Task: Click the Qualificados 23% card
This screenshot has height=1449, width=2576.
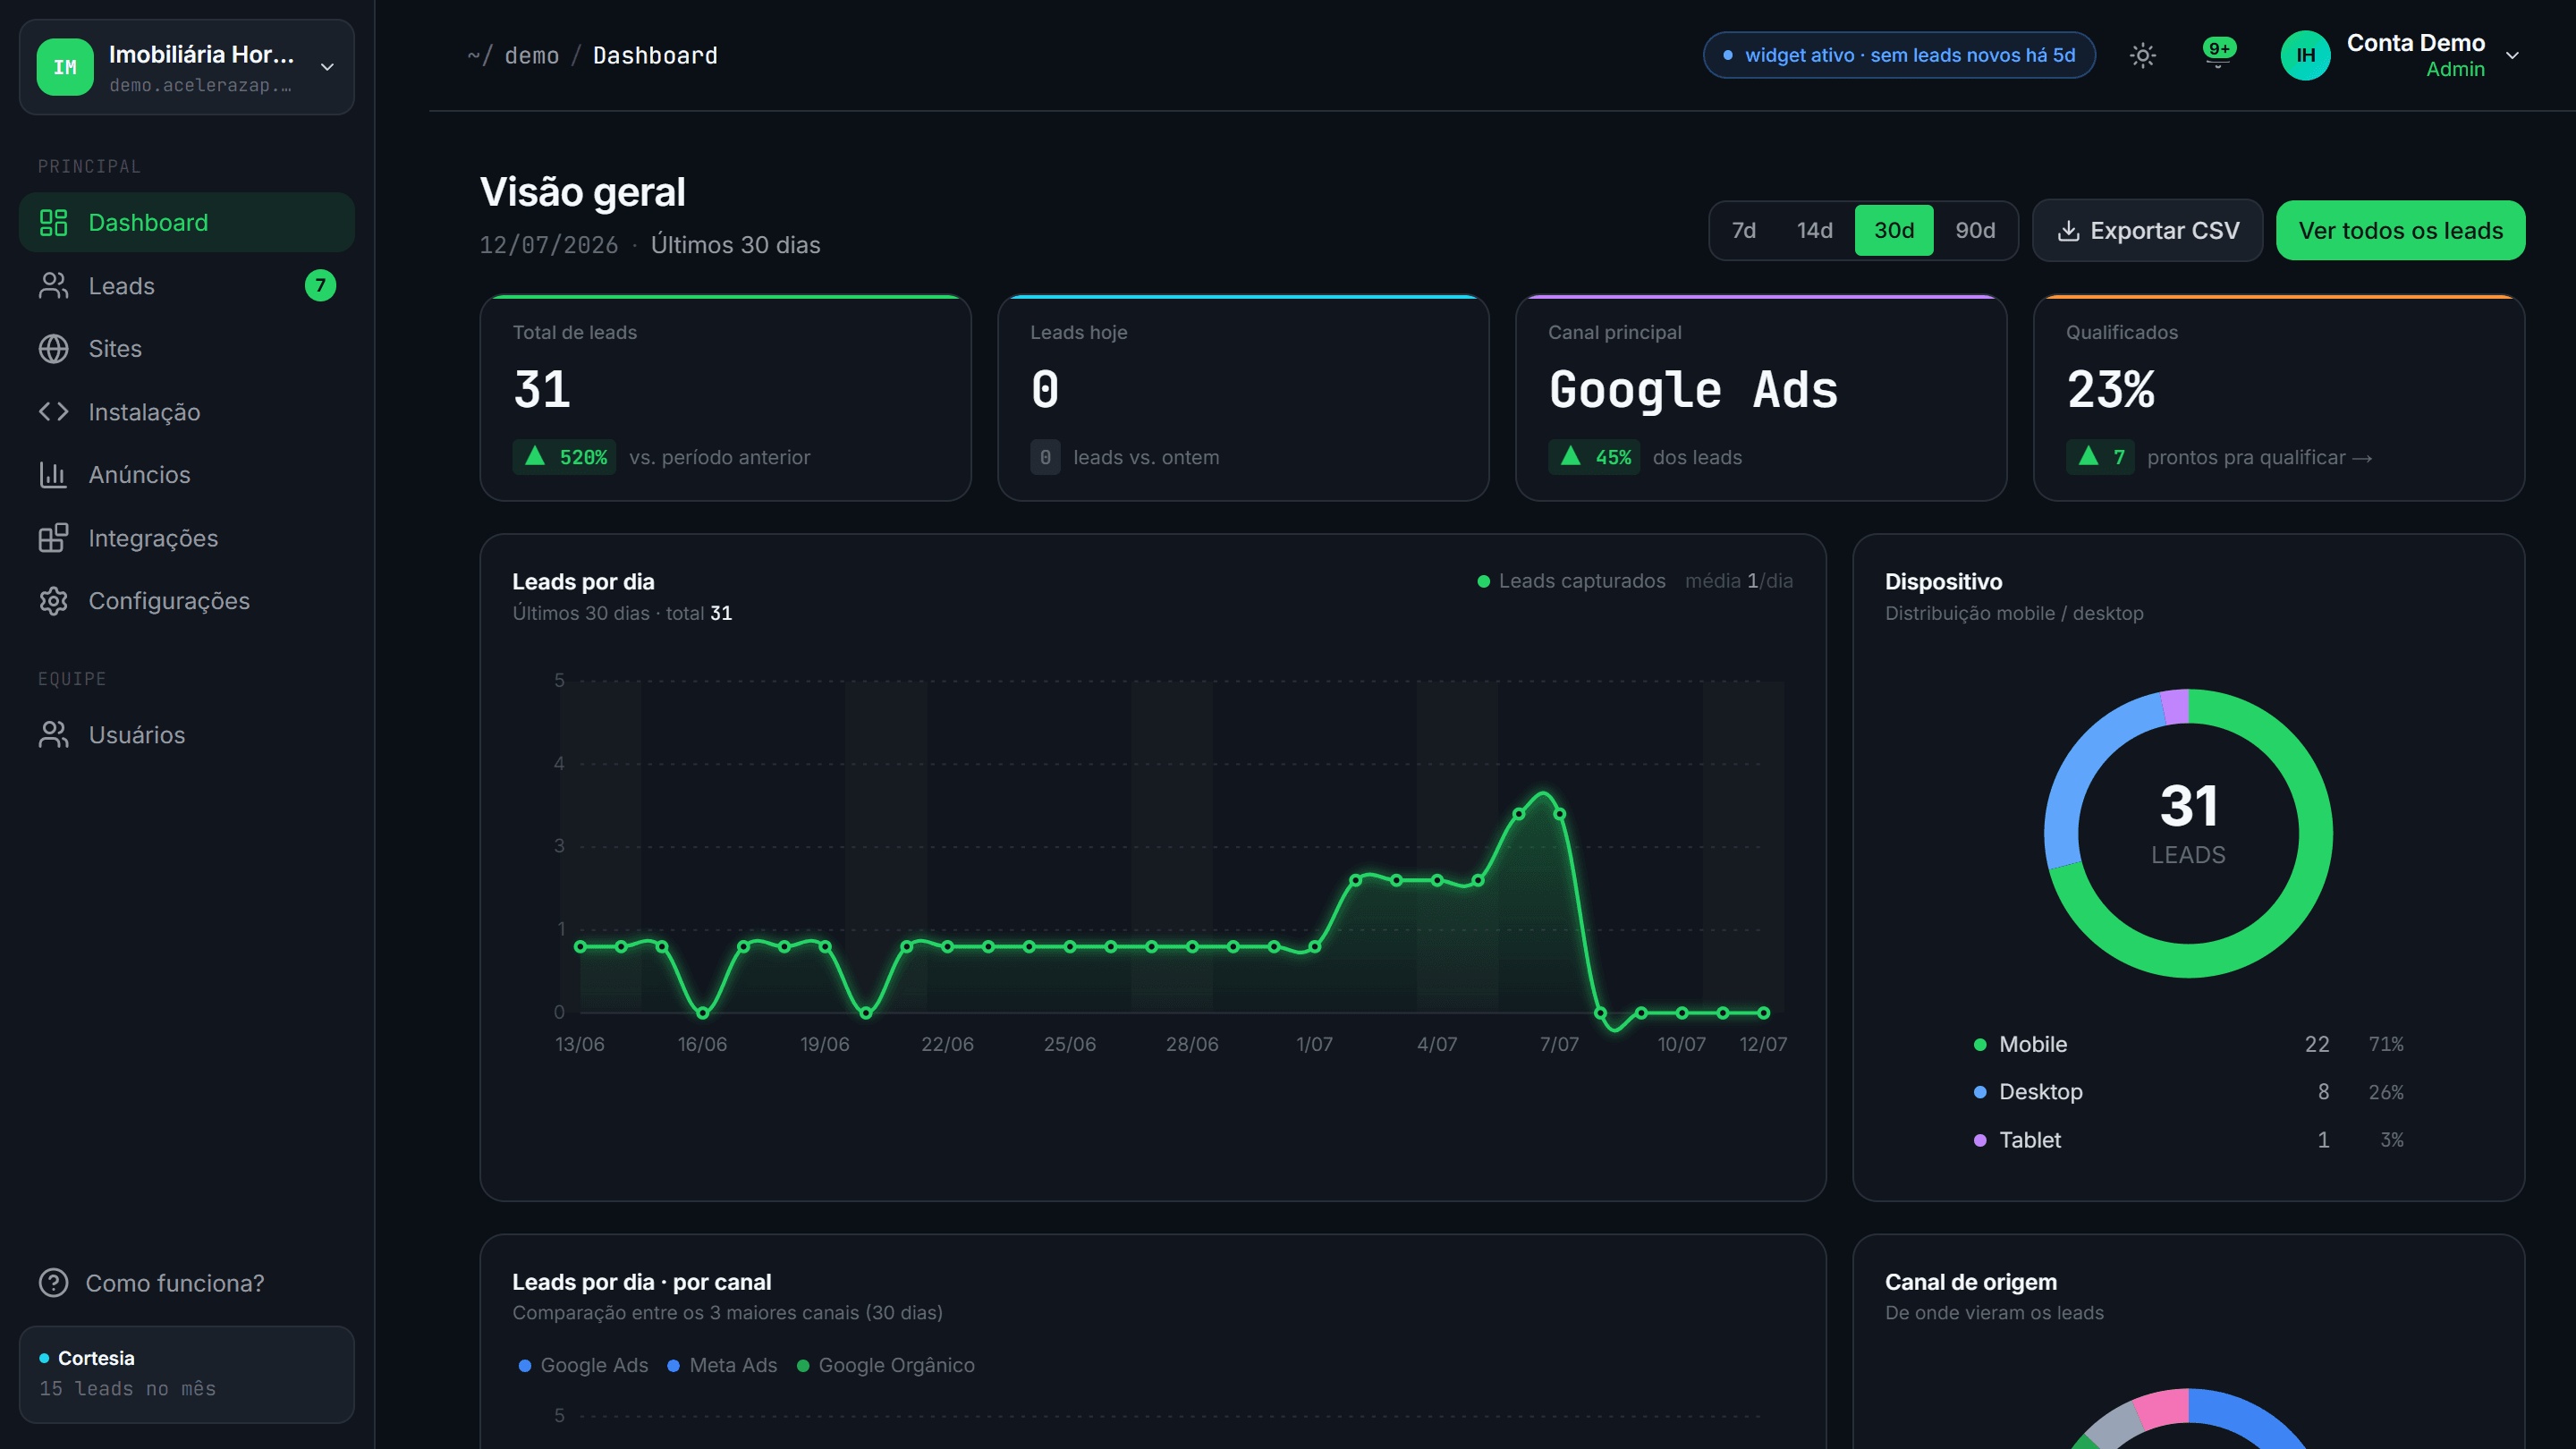Action: [2279, 398]
